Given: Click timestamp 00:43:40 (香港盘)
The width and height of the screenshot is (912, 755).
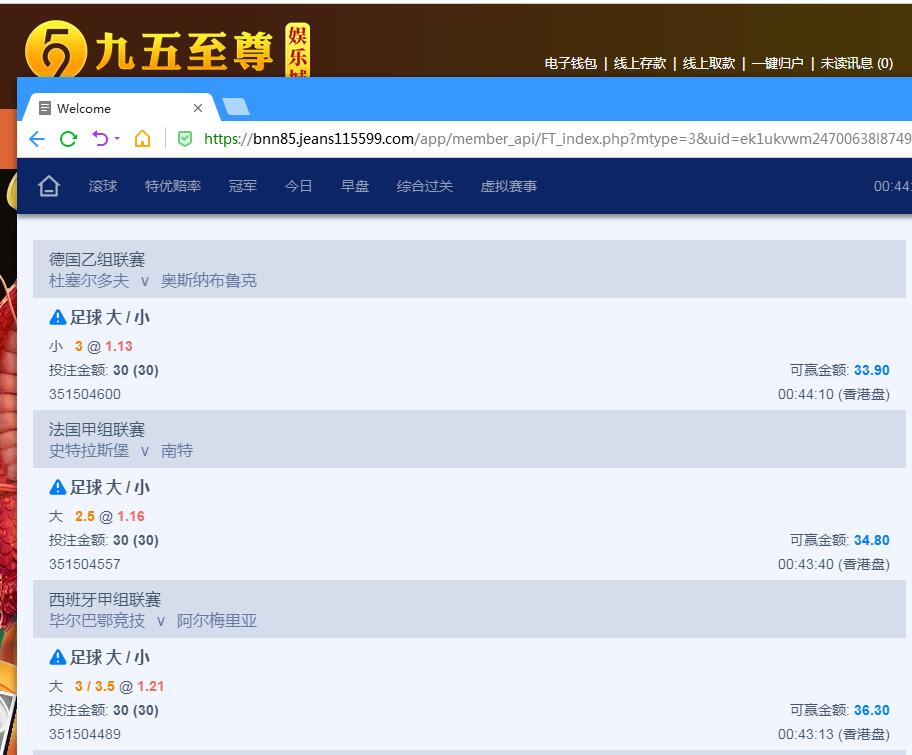Looking at the screenshot, I should click(x=834, y=564).
